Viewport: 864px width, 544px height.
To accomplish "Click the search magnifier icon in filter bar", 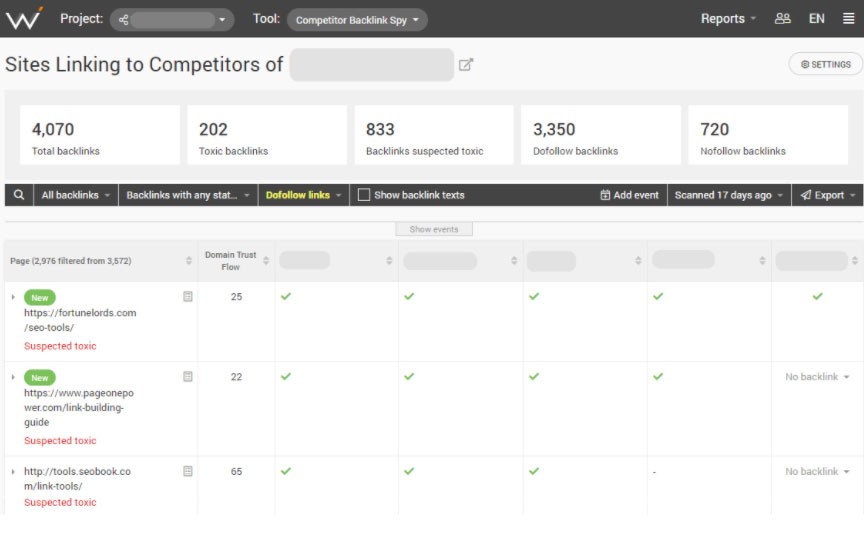I will coord(18,195).
